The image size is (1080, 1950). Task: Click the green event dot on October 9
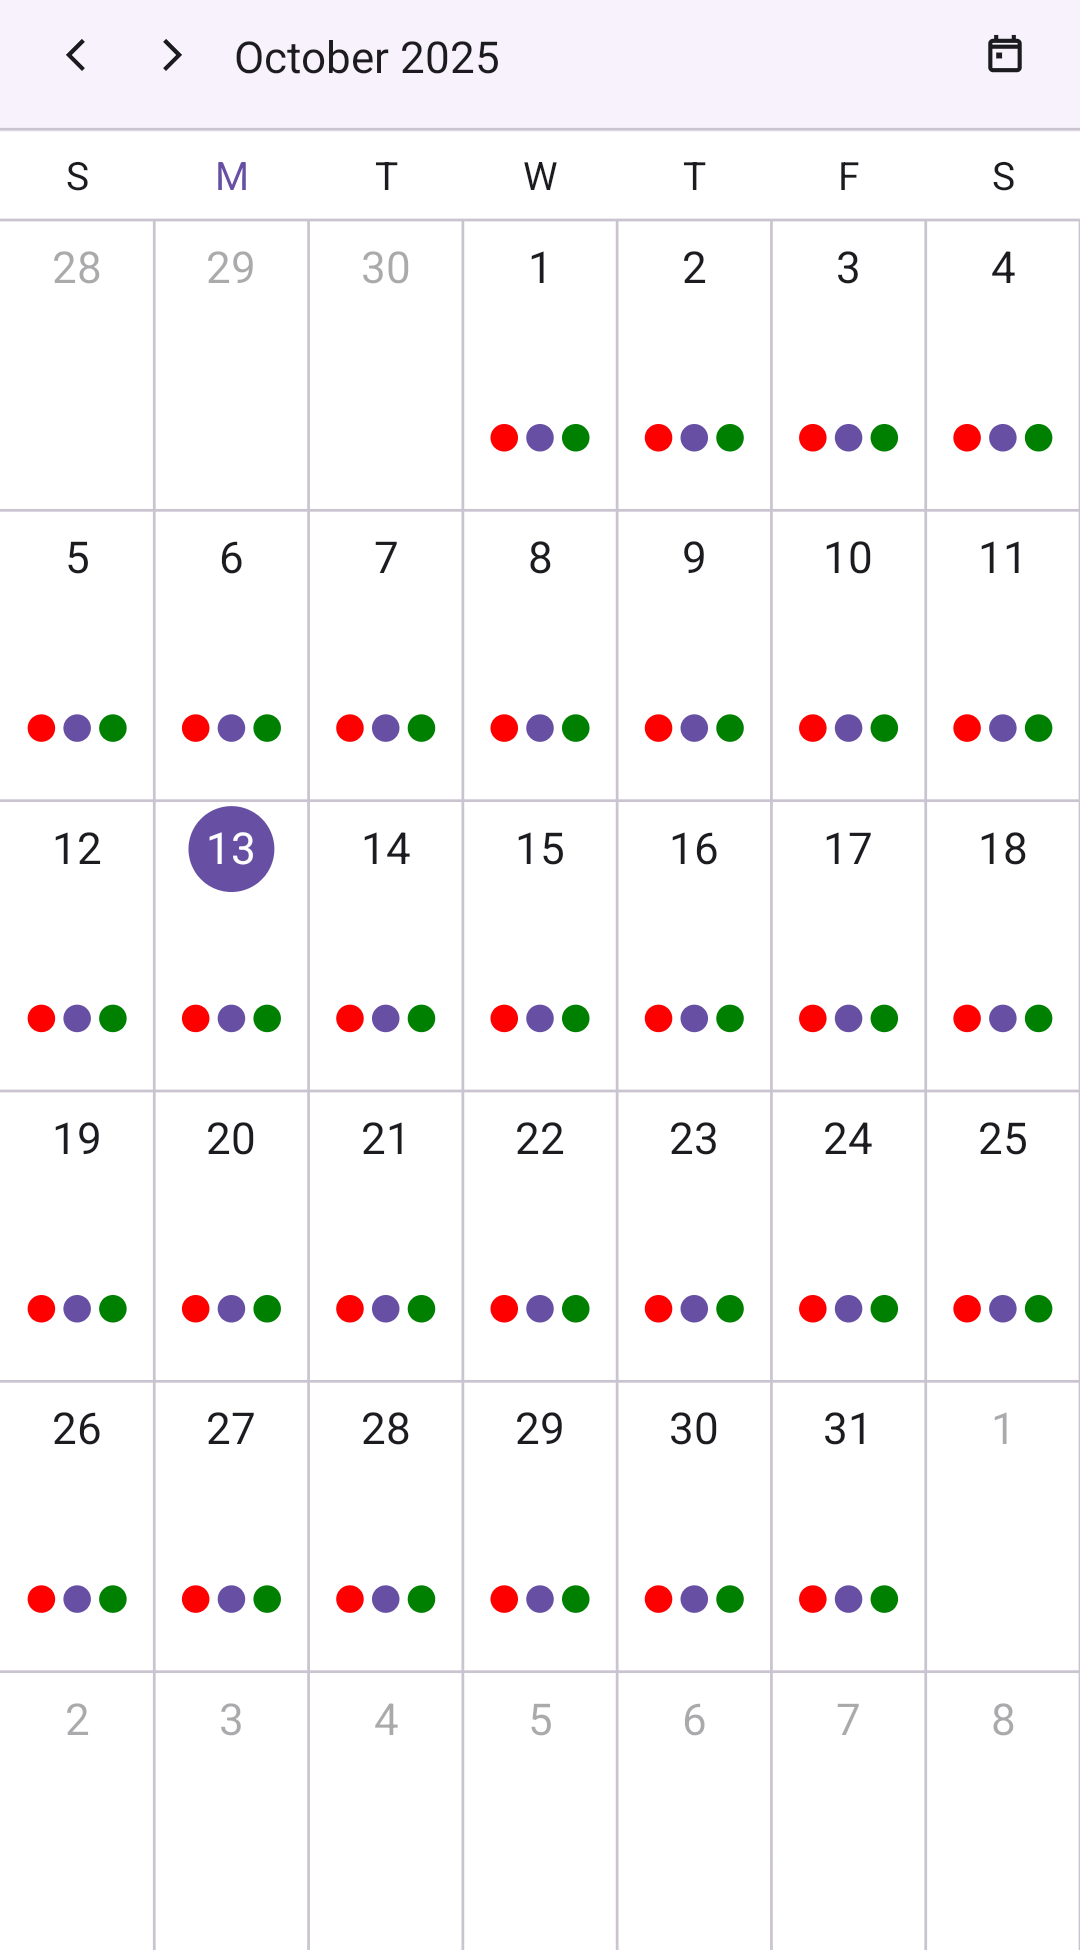point(730,728)
